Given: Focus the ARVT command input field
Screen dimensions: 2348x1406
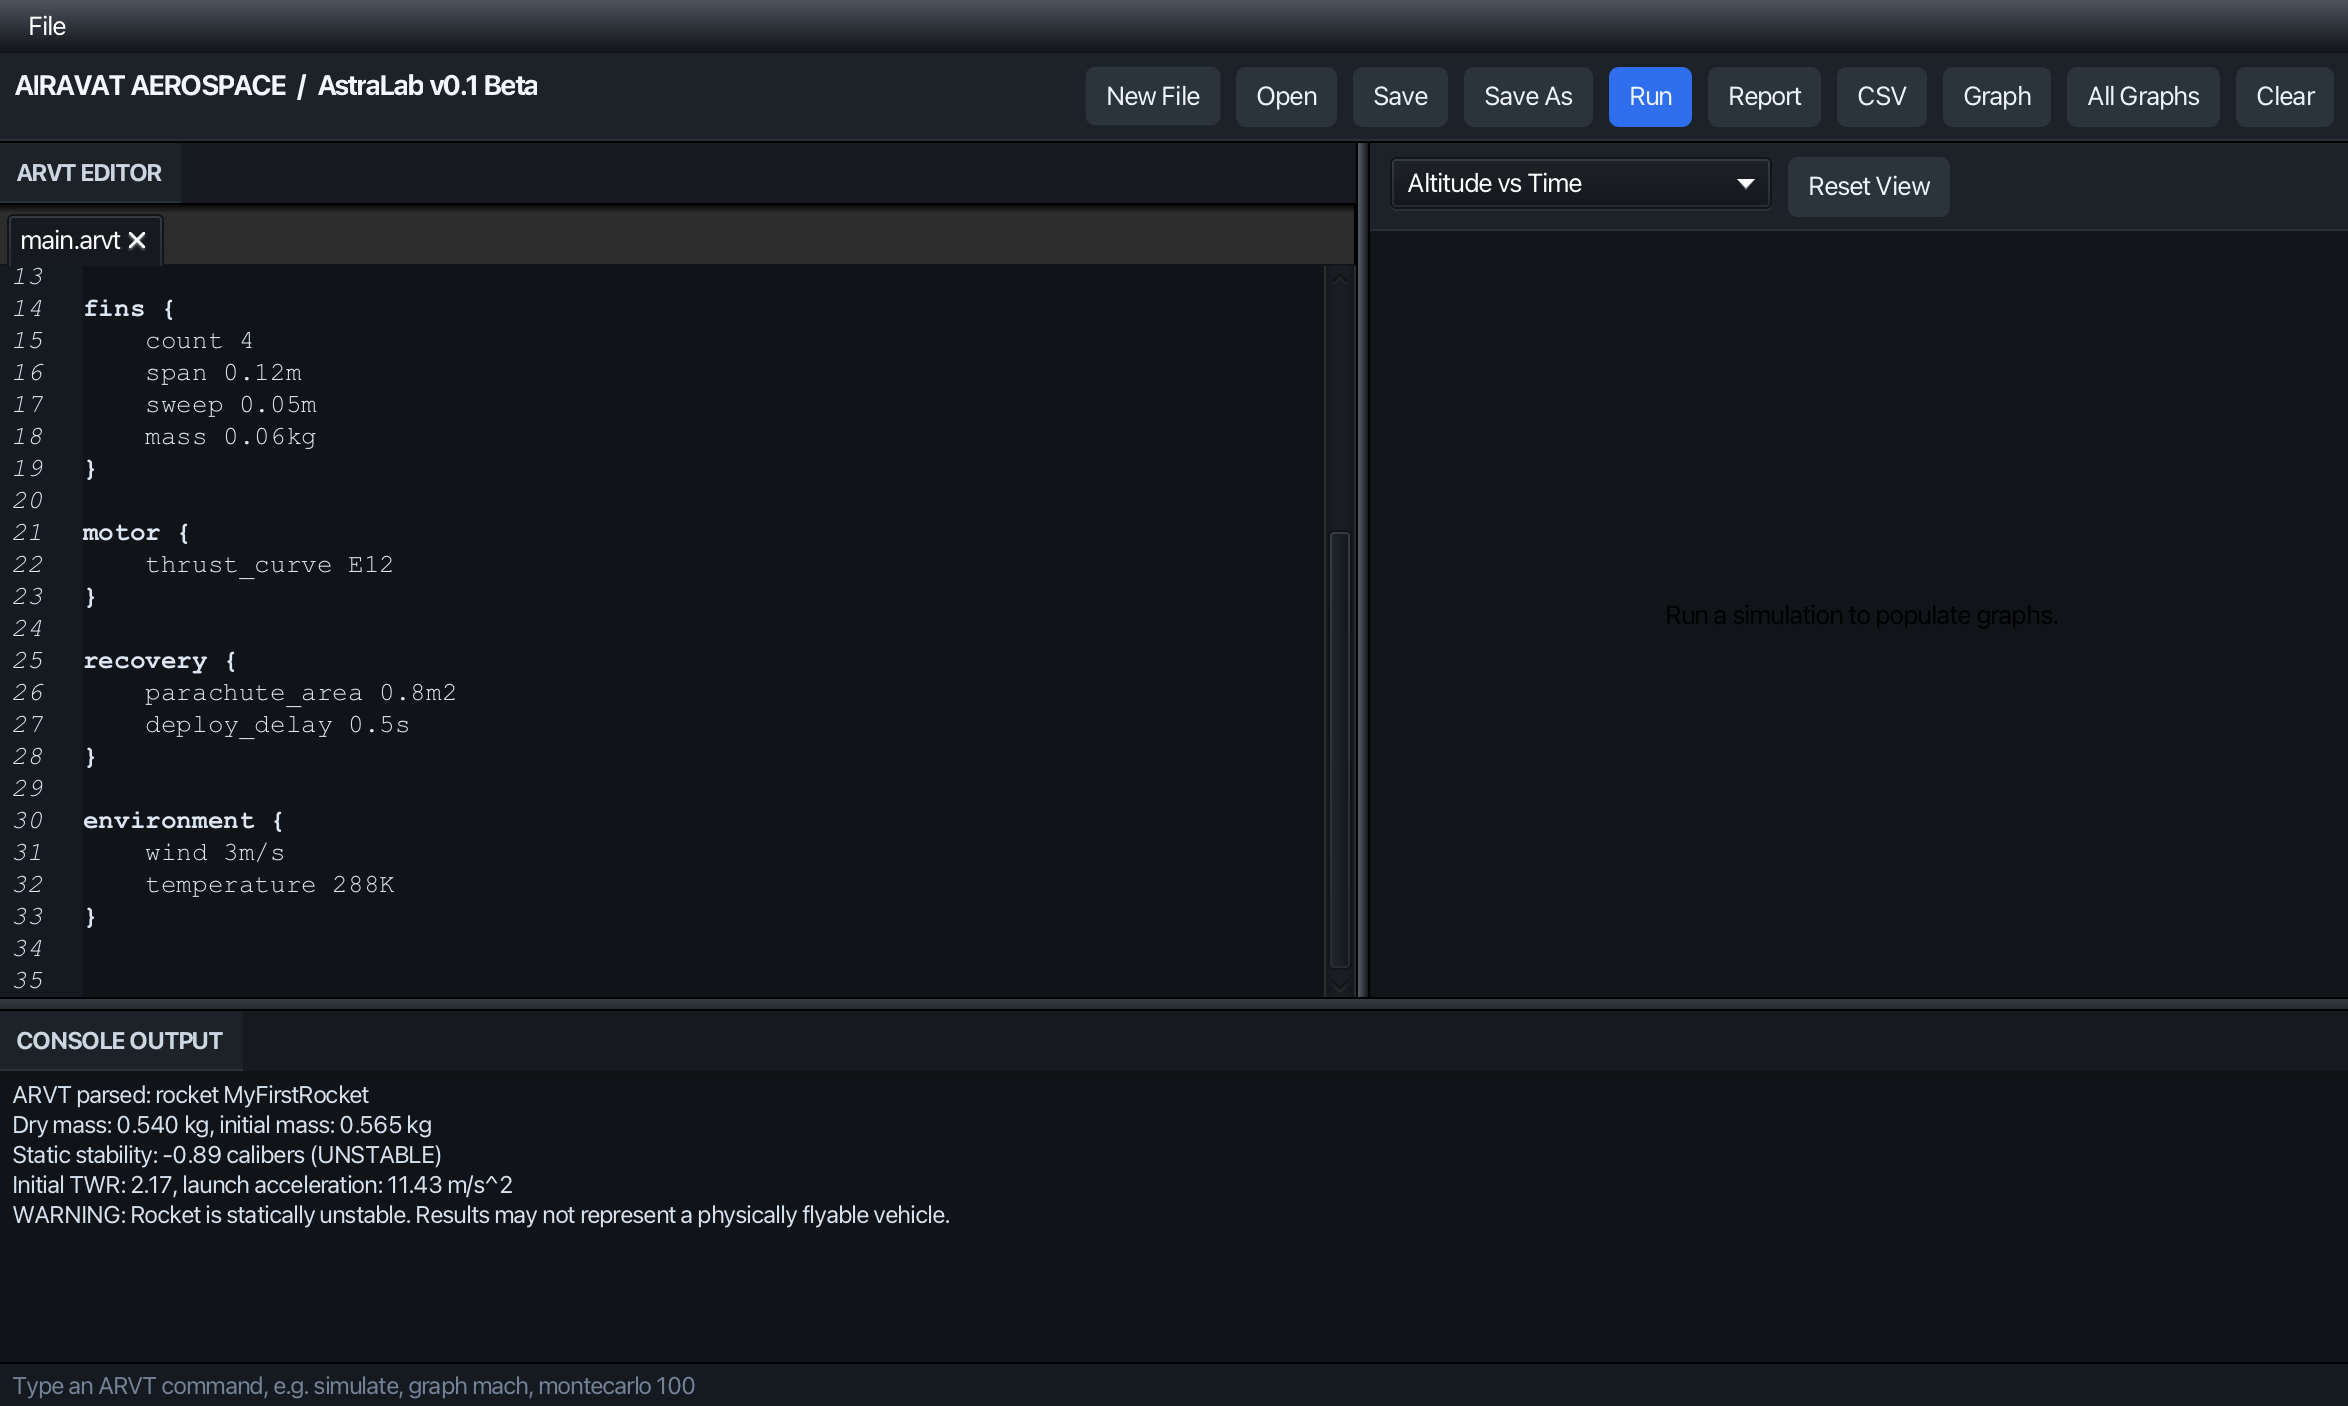Looking at the screenshot, I should [x=1174, y=1386].
